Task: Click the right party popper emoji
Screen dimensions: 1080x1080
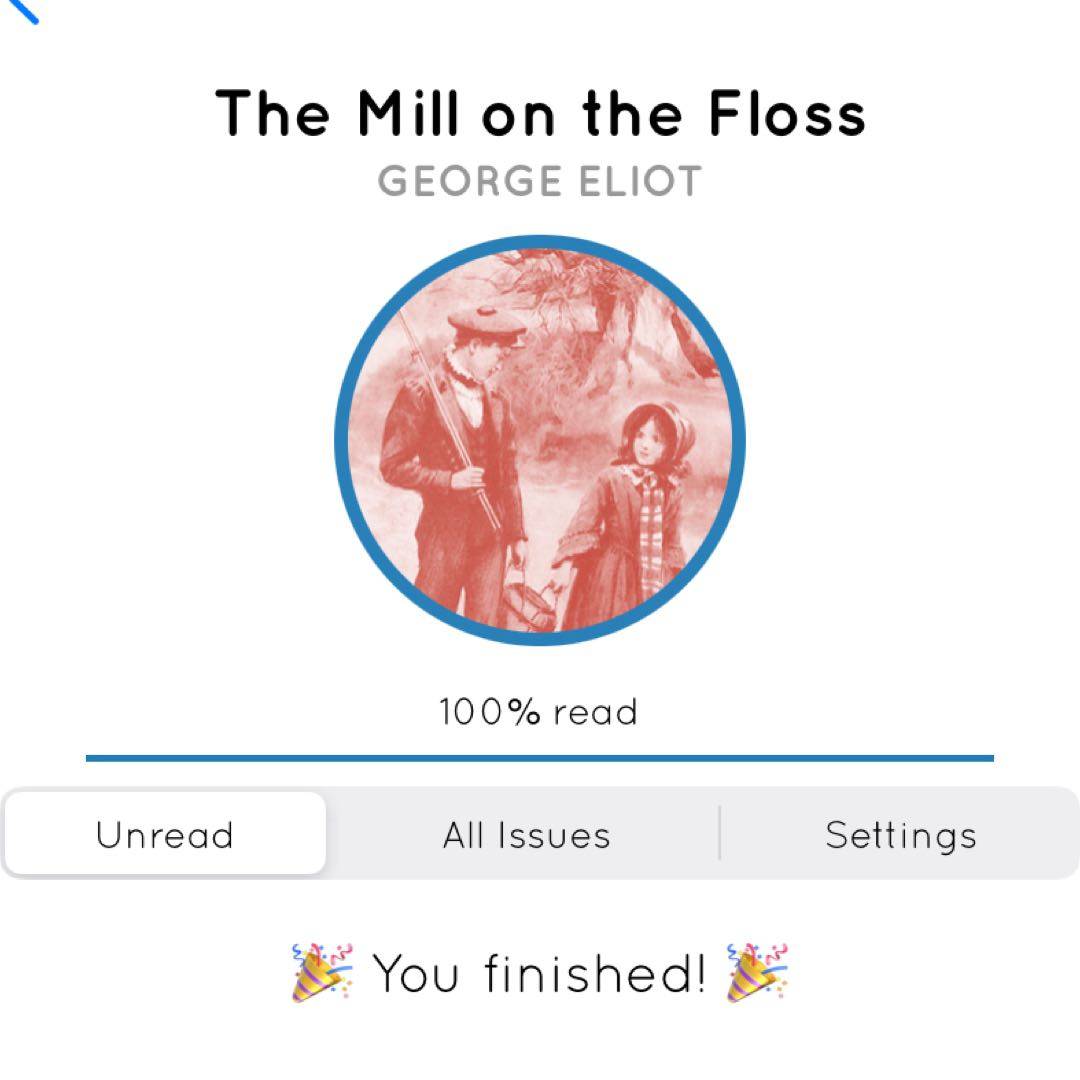Action: (758, 972)
